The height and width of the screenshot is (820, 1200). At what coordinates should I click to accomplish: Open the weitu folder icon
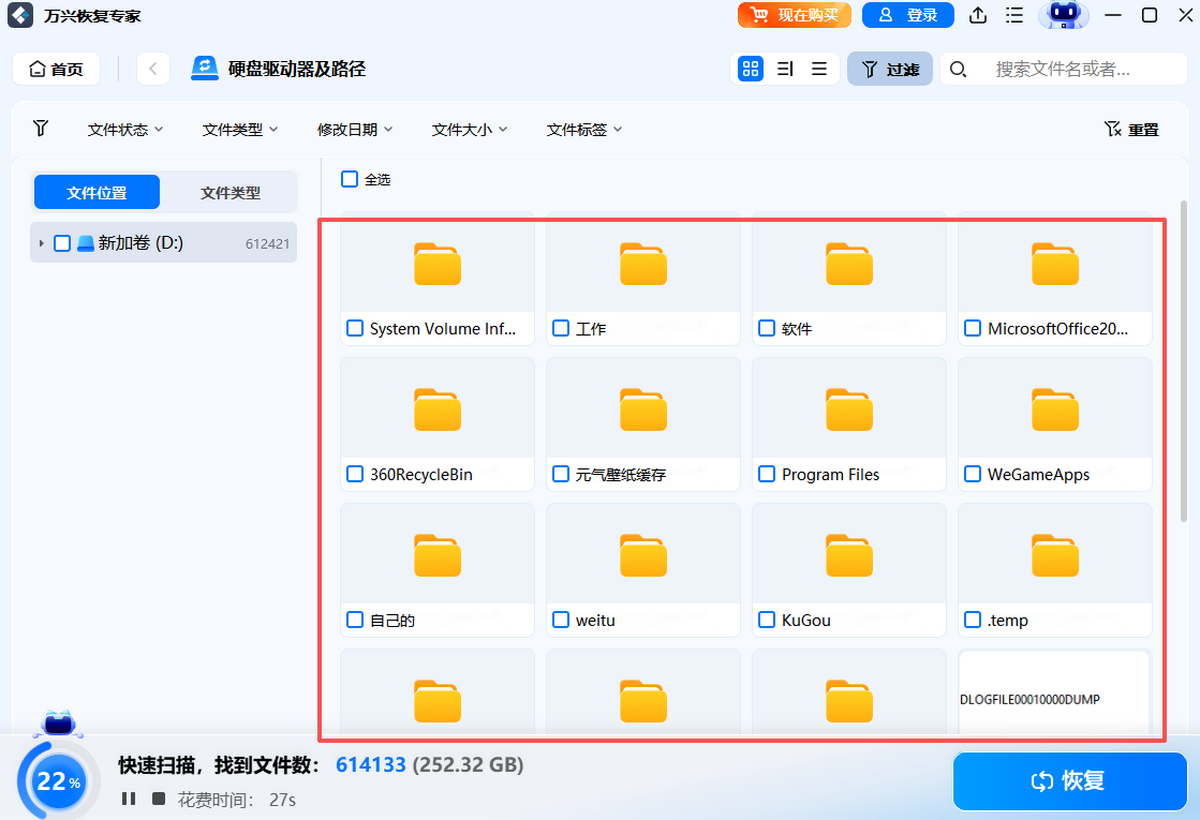[x=643, y=555]
